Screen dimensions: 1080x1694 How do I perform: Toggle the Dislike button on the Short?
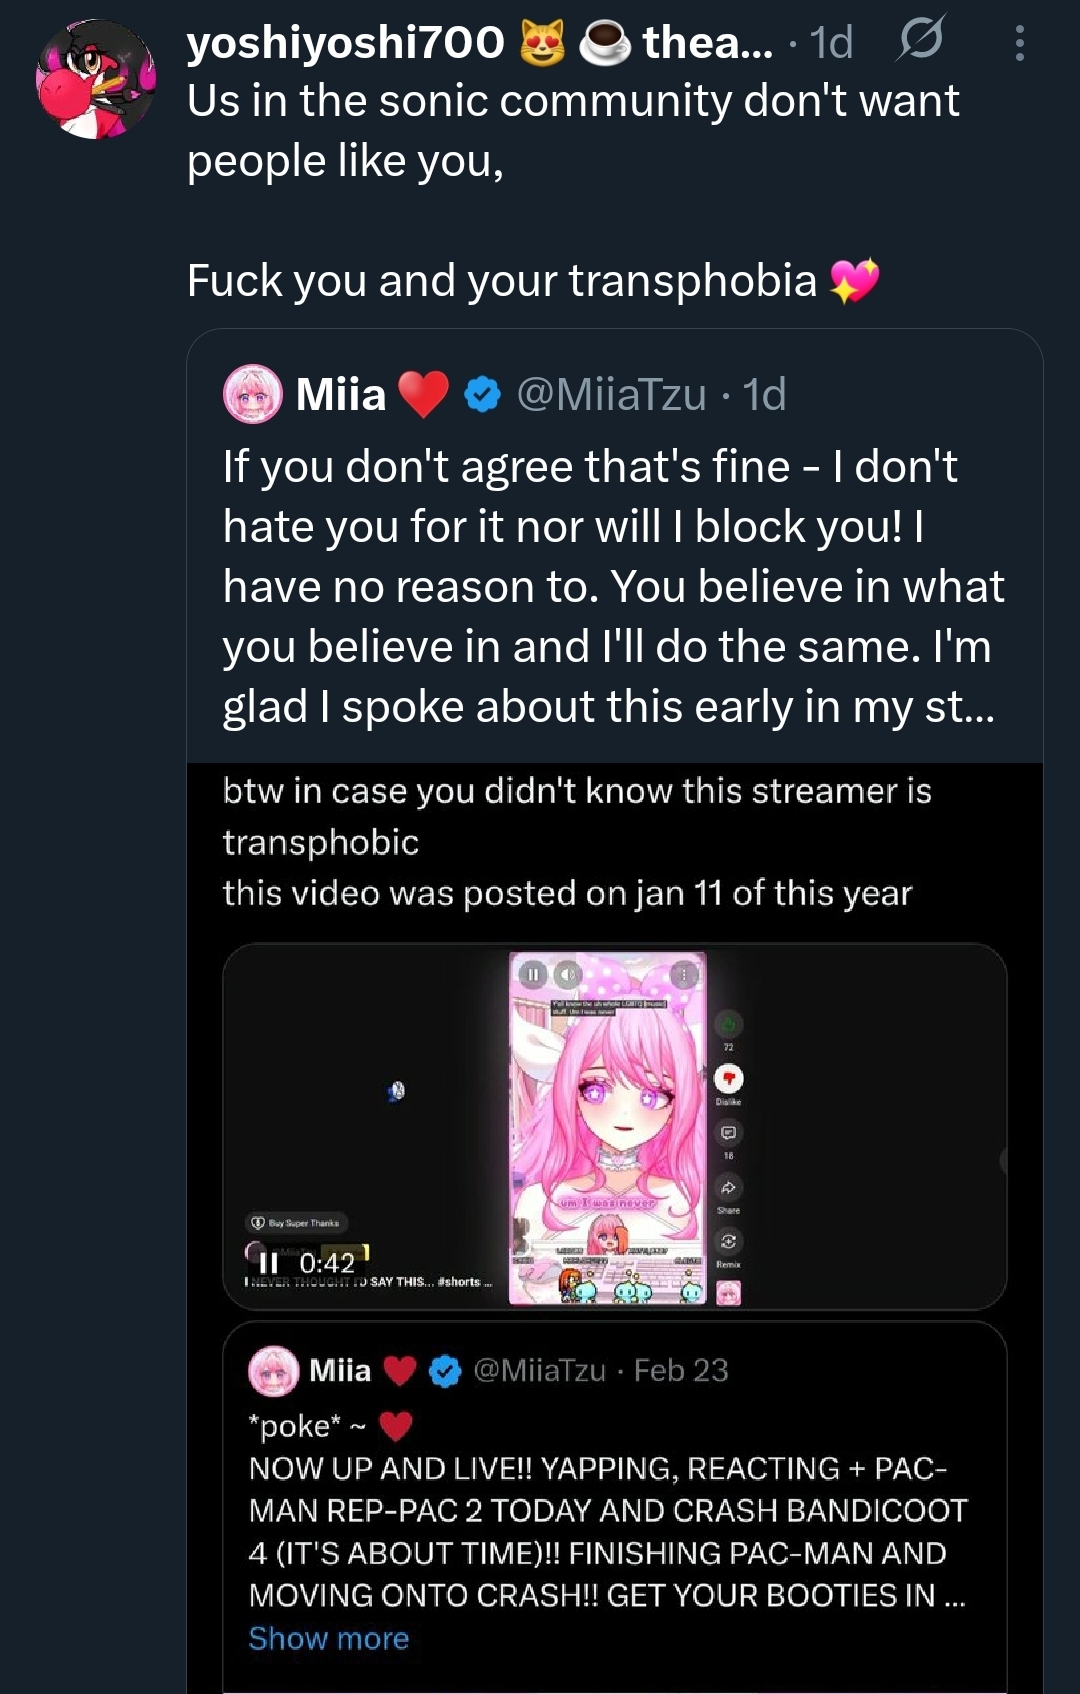(728, 1078)
